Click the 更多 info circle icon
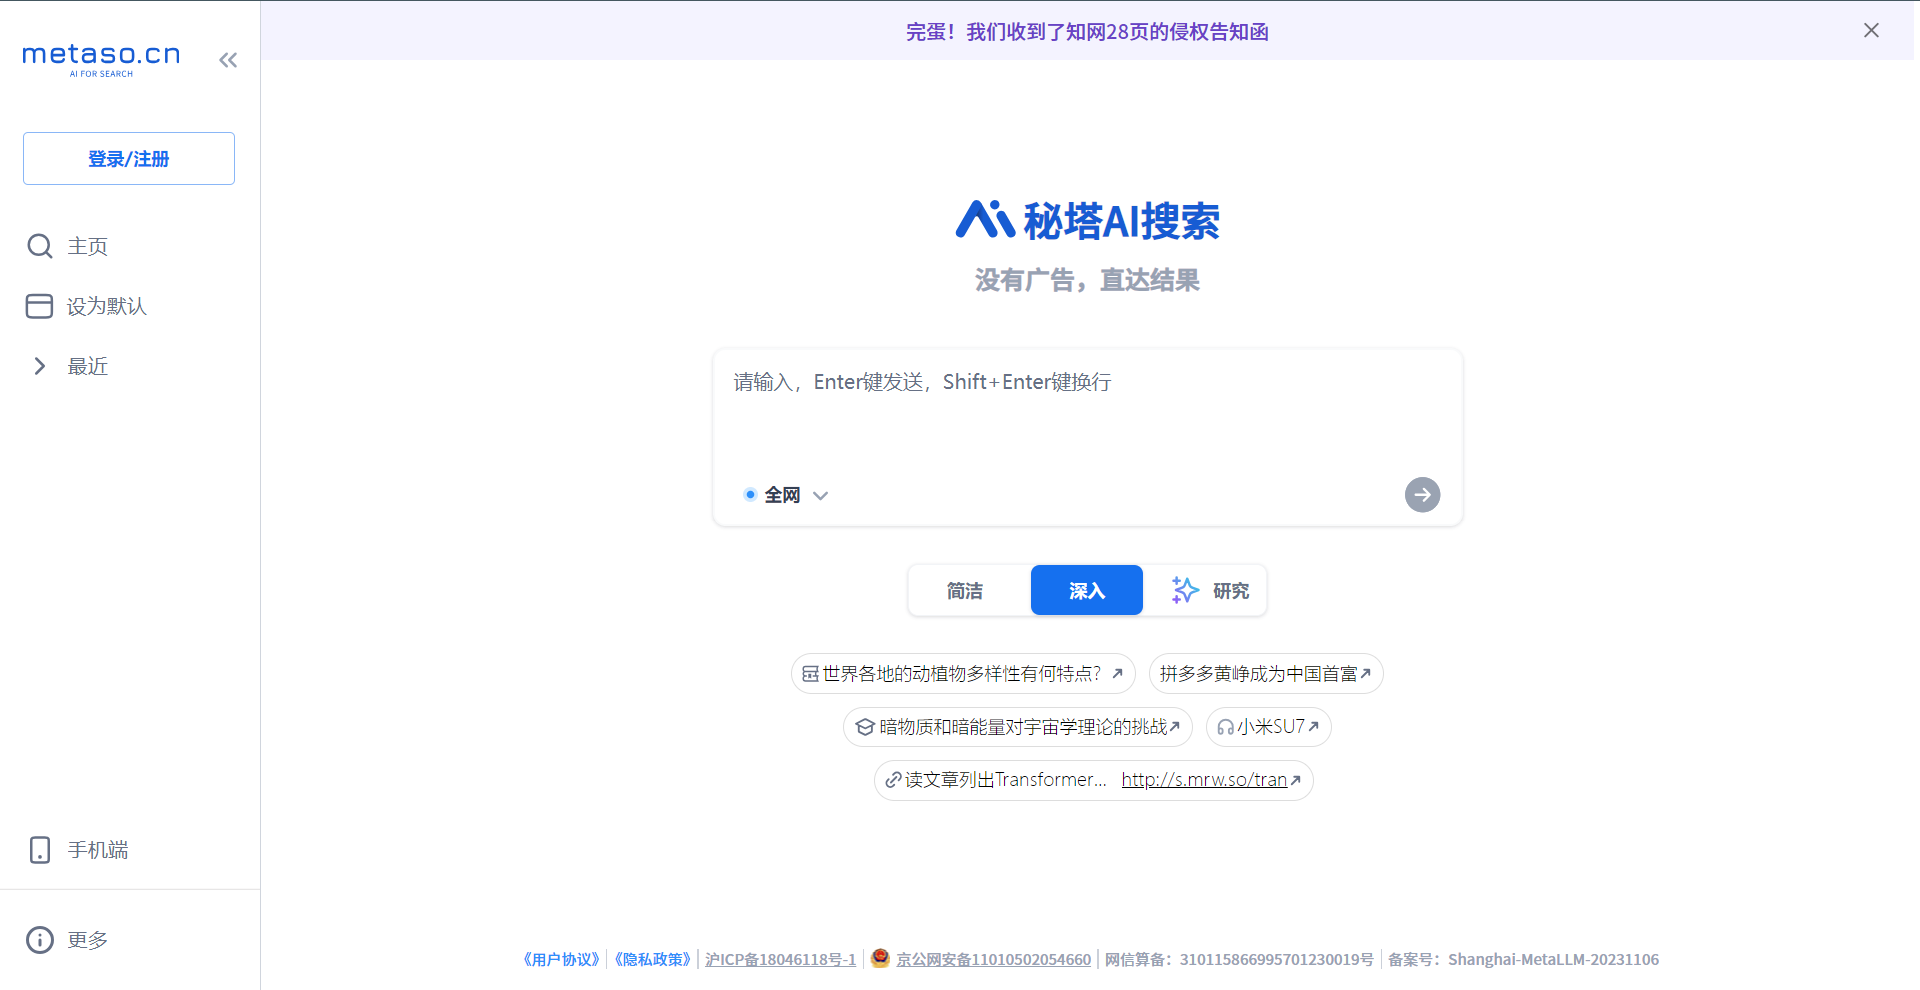Screen dimensions: 1920x990 pyautogui.click(x=39, y=940)
